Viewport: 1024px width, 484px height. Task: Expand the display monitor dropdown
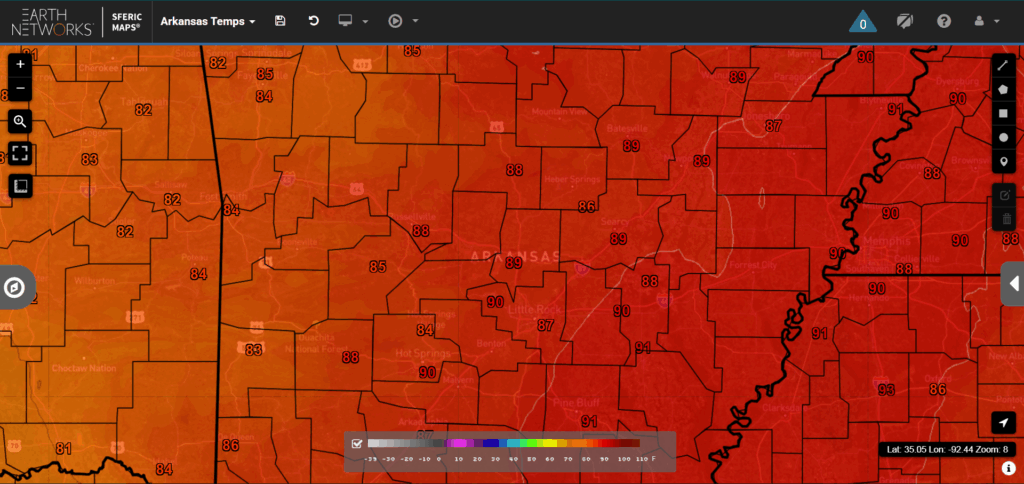pyautogui.click(x=353, y=21)
